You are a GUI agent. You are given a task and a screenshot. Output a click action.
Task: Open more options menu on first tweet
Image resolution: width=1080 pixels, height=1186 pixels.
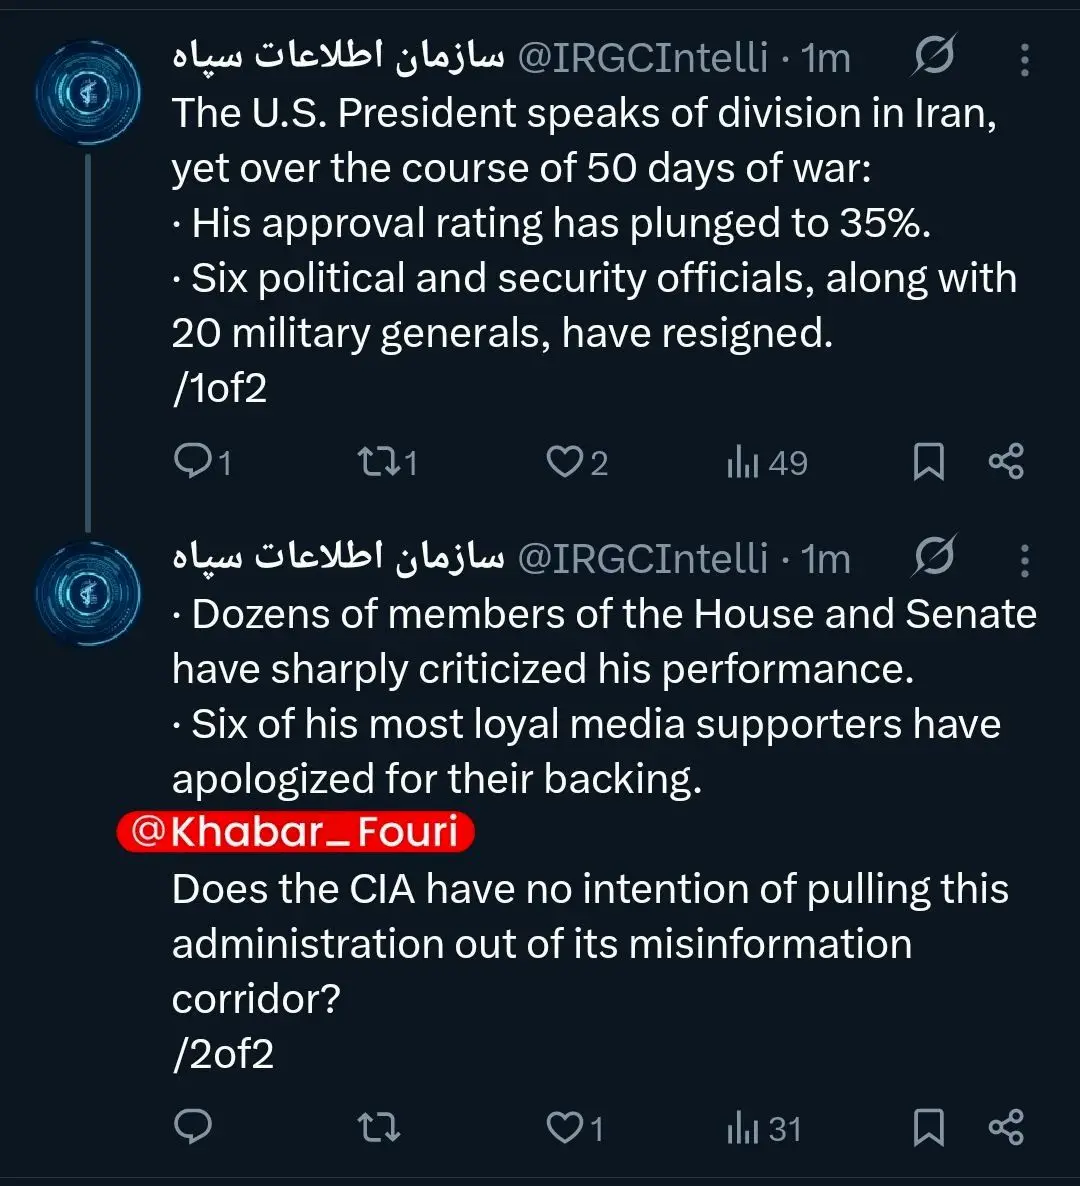click(1024, 60)
